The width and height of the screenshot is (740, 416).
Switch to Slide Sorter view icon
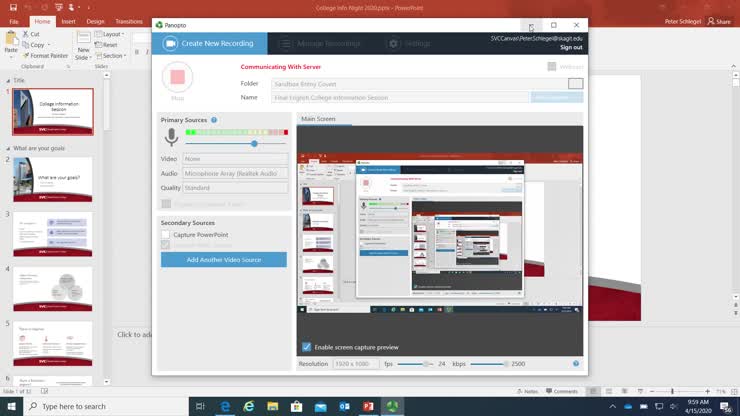point(609,391)
